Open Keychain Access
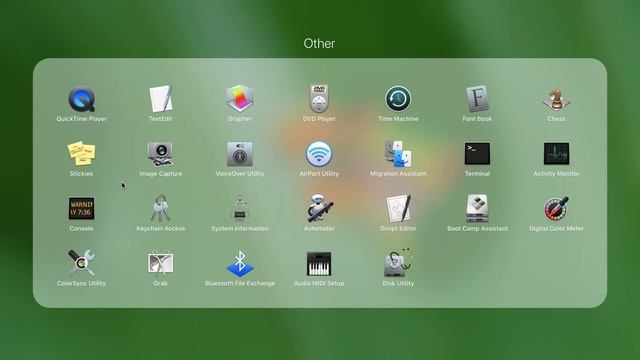The image size is (640, 360). click(160, 208)
